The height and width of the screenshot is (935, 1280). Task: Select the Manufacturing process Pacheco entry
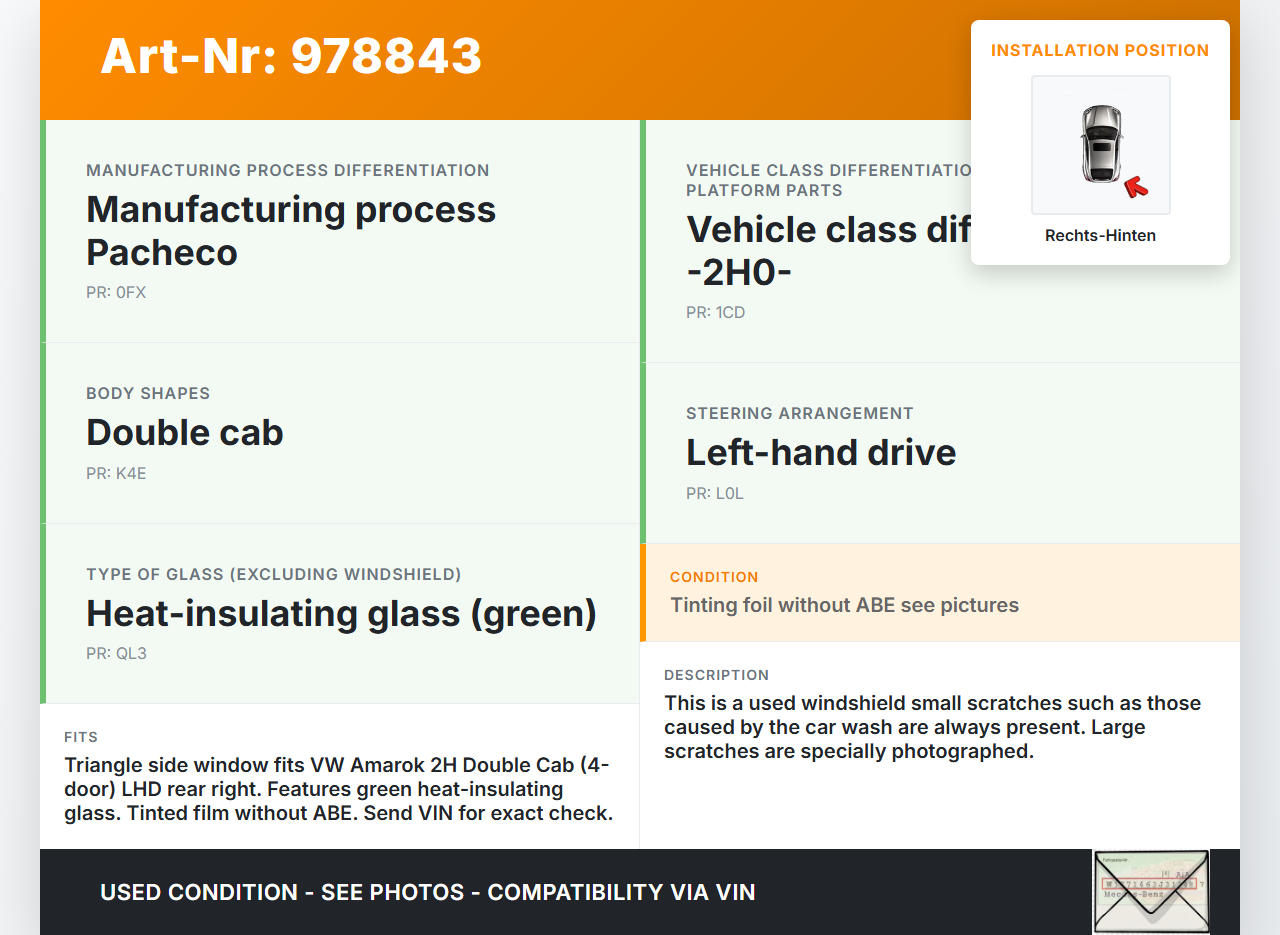click(291, 231)
